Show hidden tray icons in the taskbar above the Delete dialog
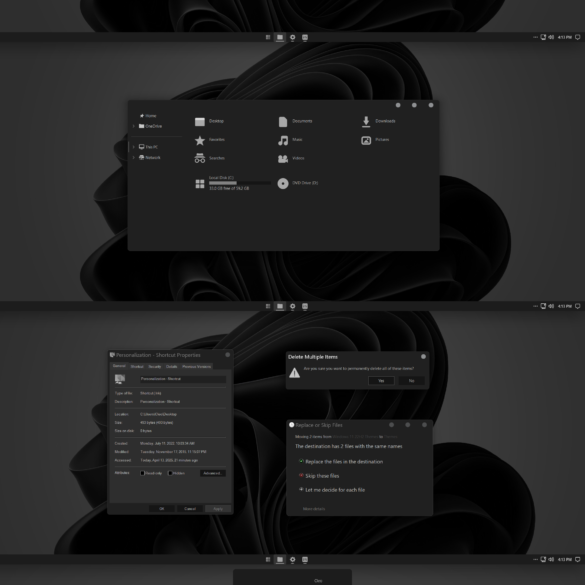Viewport: 585px width, 585px height. pyautogui.click(x=535, y=306)
